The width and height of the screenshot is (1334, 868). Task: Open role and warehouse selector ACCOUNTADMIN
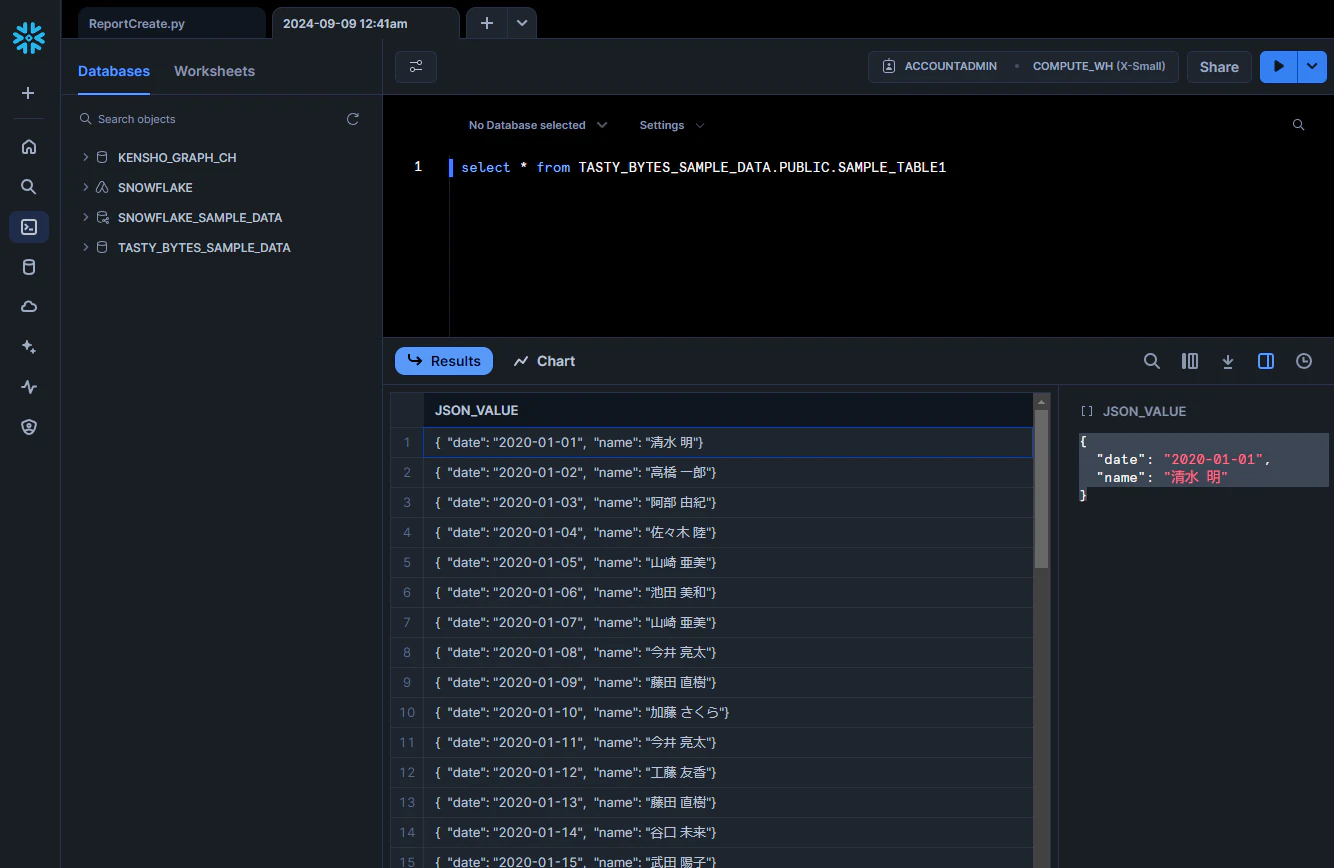point(1023,67)
